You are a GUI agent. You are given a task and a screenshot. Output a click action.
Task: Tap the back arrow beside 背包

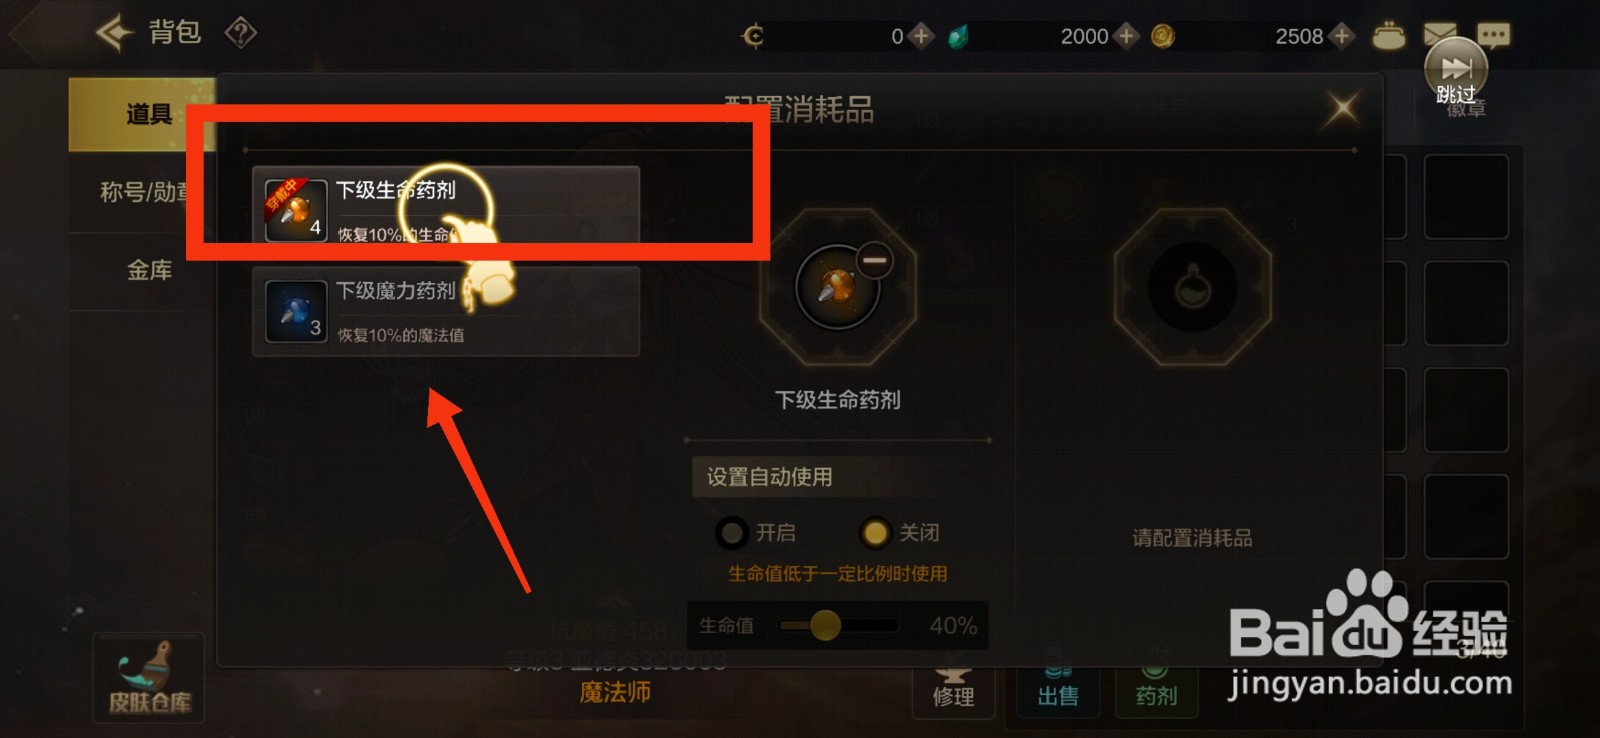(x=115, y=33)
